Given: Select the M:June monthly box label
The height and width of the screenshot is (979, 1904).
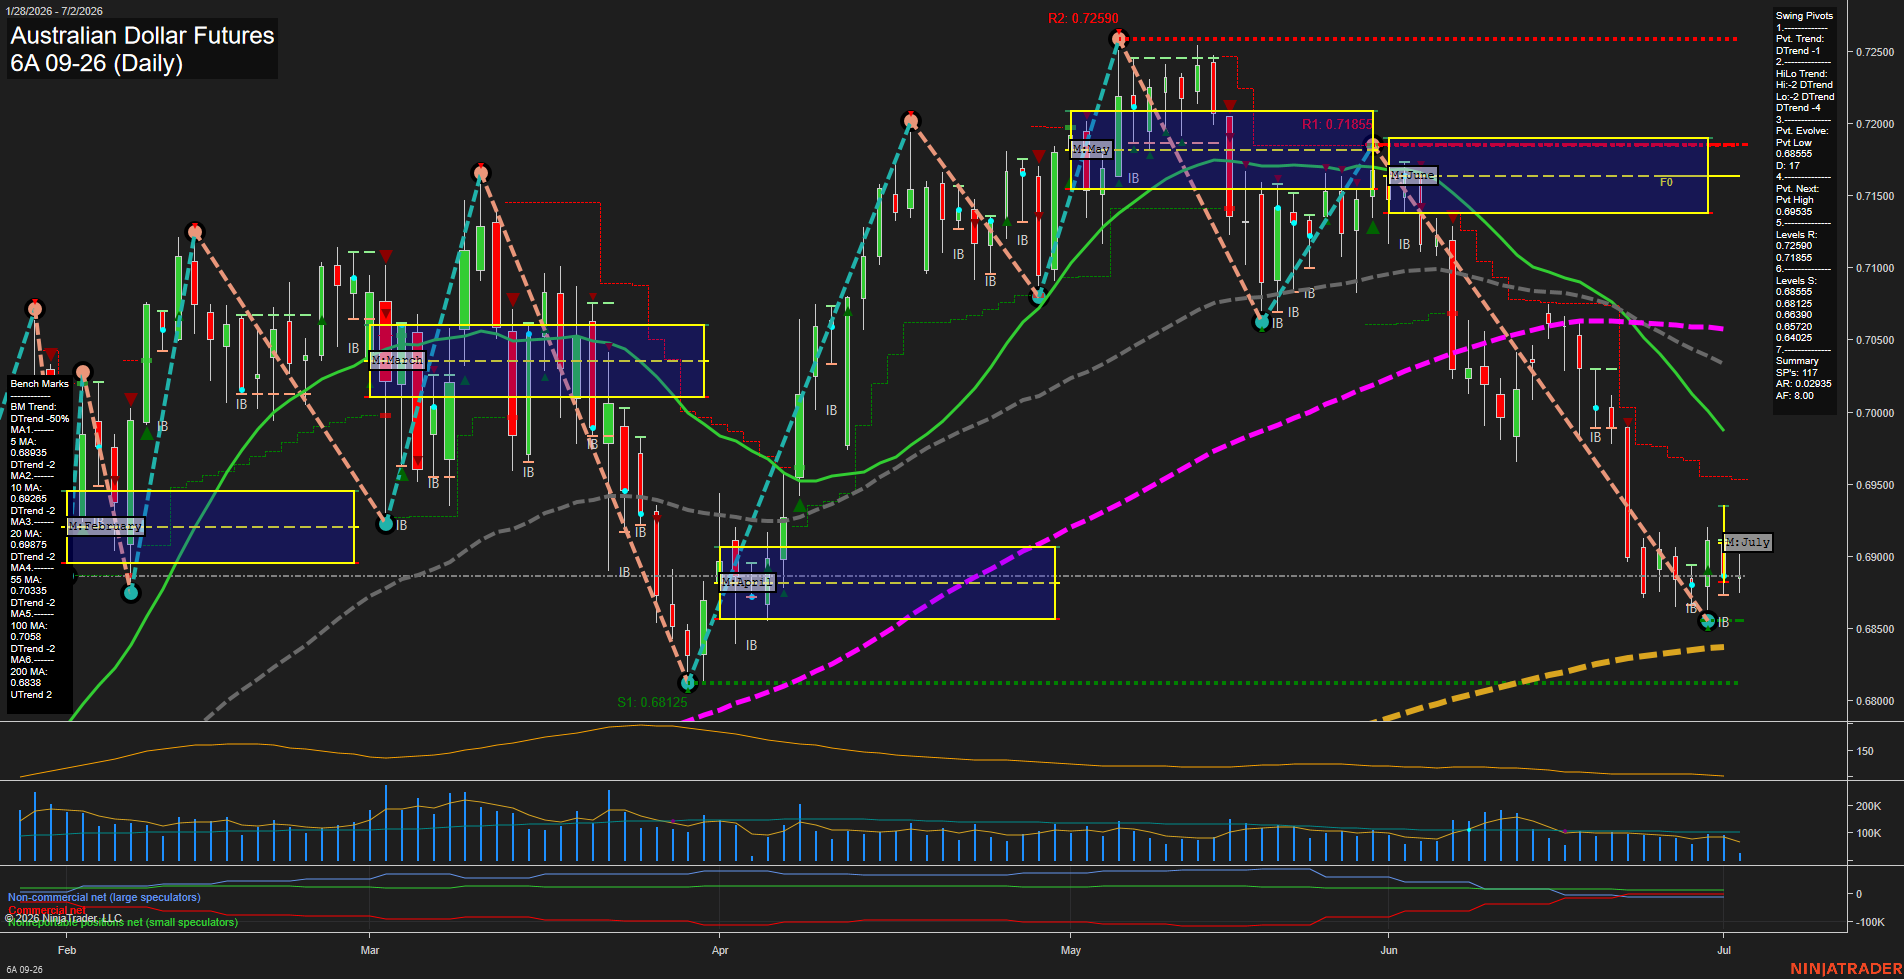Looking at the screenshot, I should 1412,175.
